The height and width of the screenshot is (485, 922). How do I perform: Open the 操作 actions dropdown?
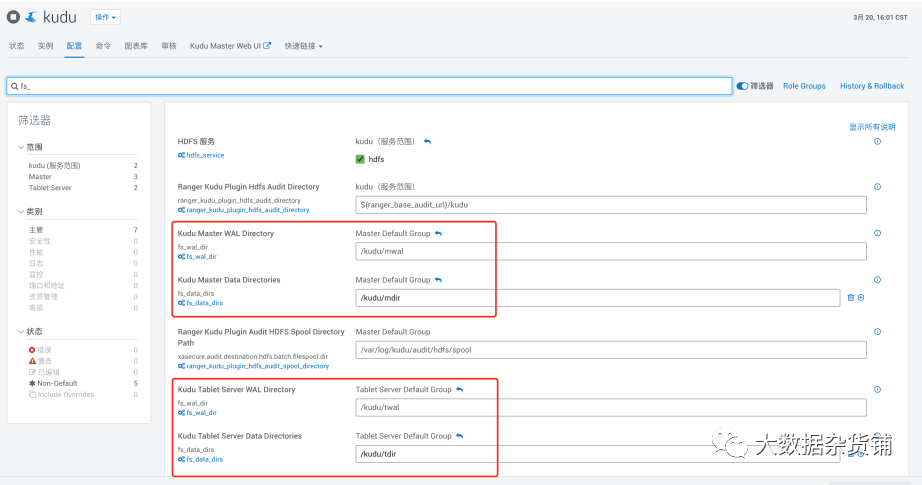pos(105,17)
